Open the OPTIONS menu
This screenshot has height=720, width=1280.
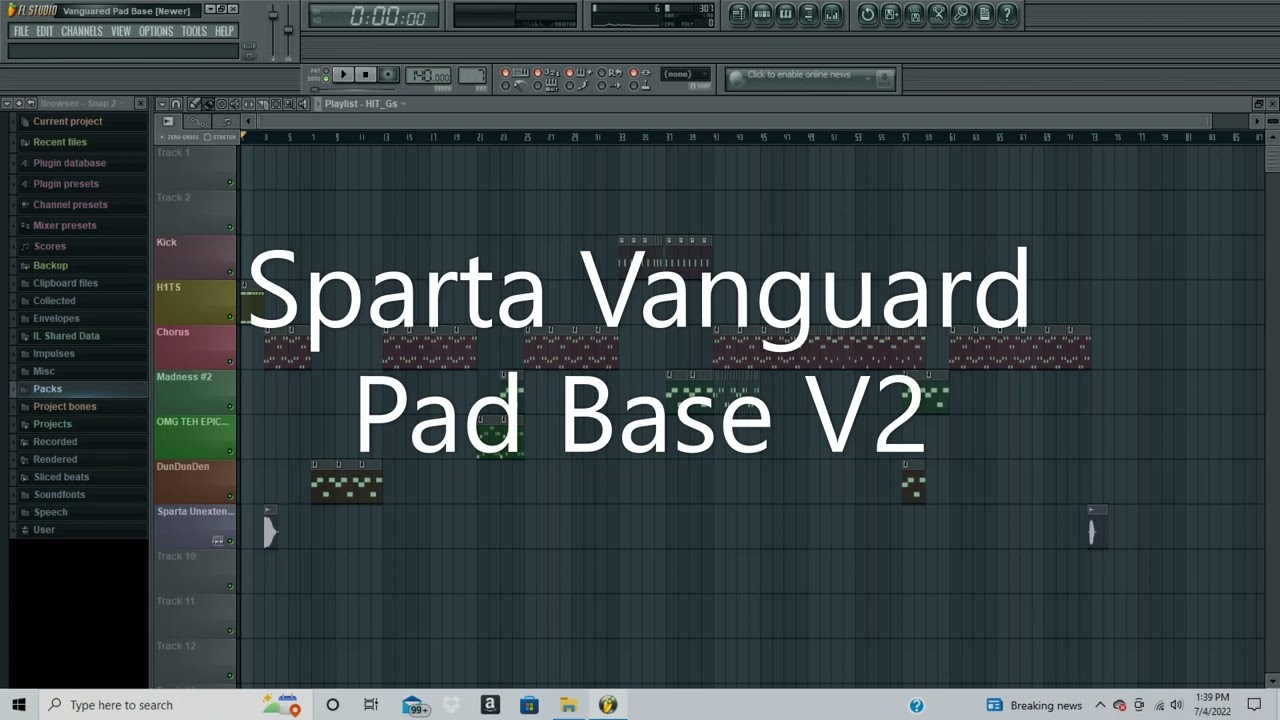(156, 31)
